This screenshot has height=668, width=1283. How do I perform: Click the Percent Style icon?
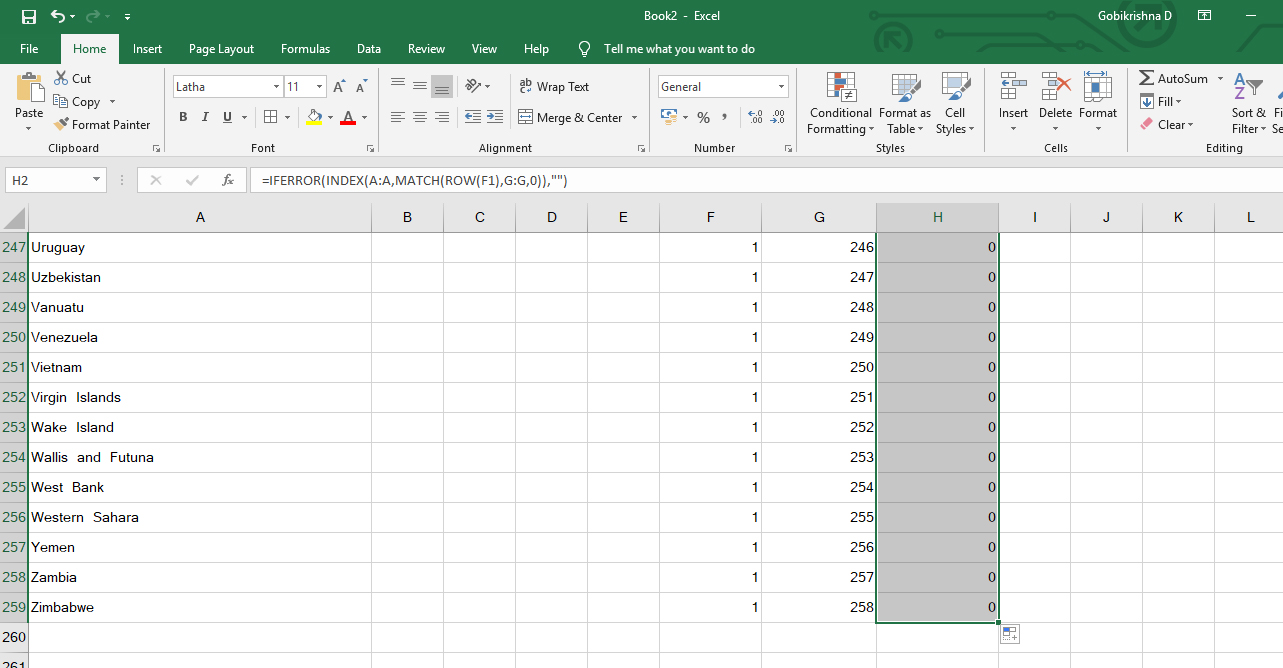[x=703, y=118]
